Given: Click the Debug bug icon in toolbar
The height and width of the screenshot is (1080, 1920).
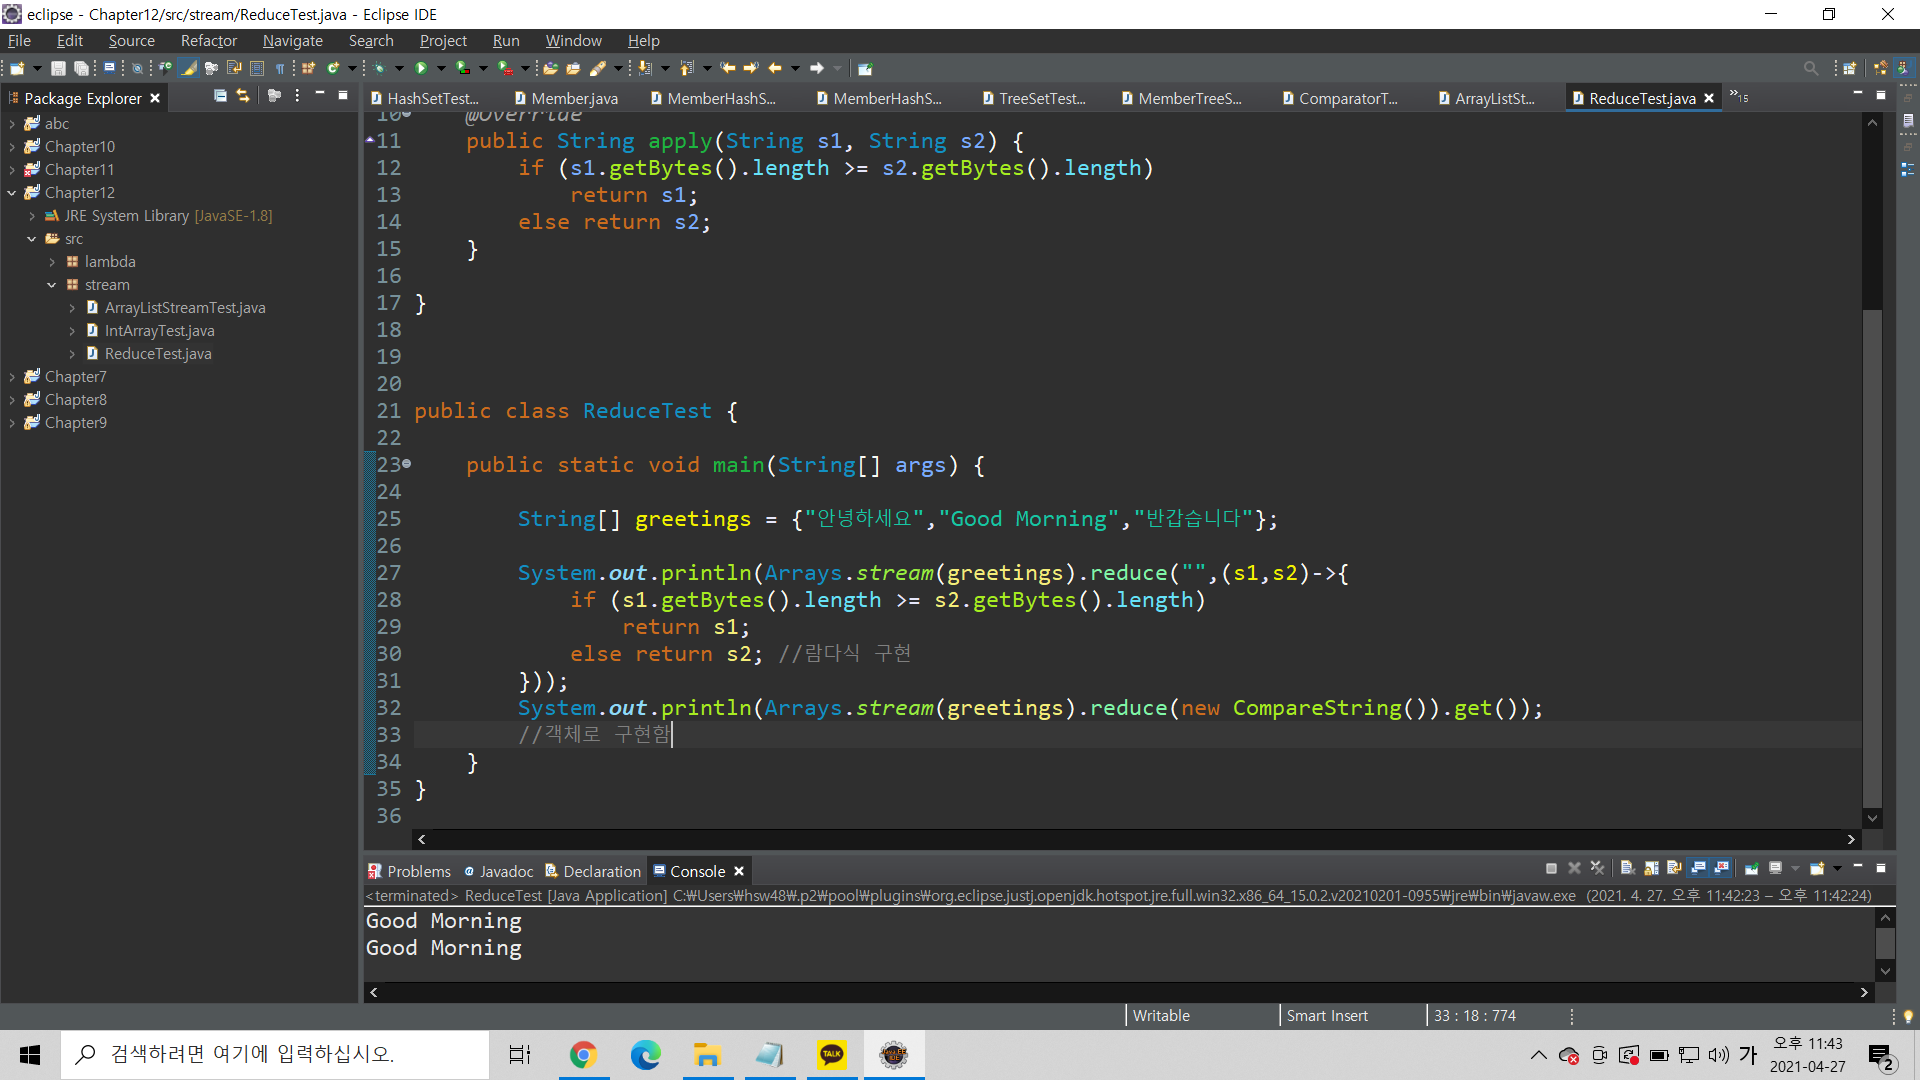Looking at the screenshot, I should [x=380, y=68].
